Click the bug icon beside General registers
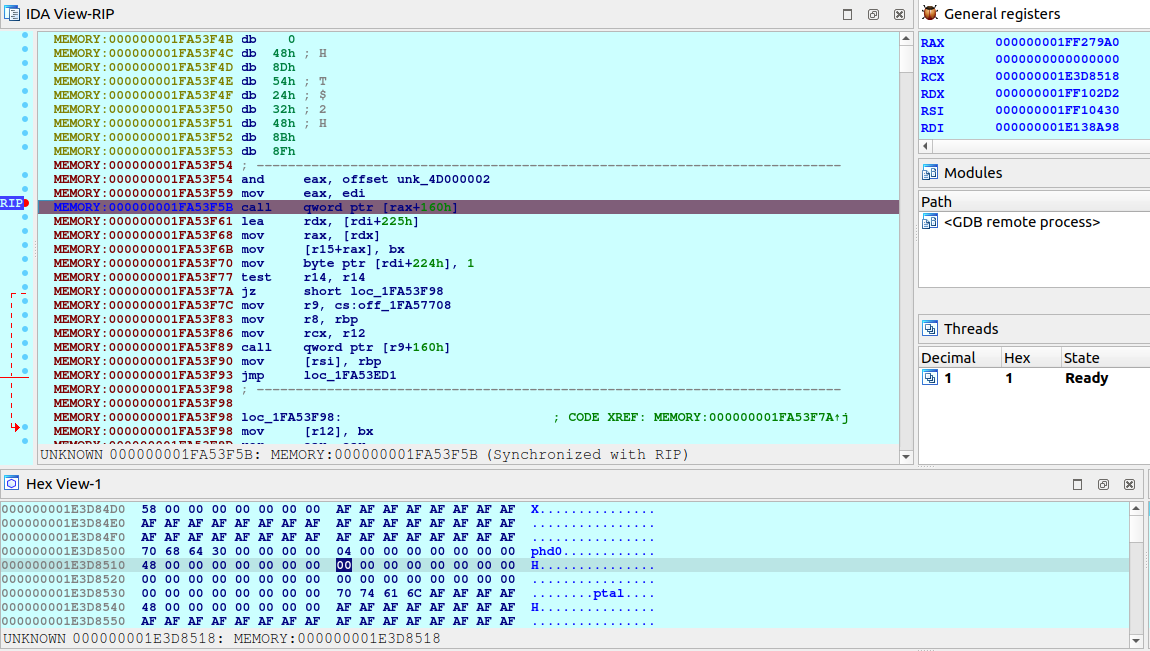This screenshot has height=651, width=1150. click(930, 14)
